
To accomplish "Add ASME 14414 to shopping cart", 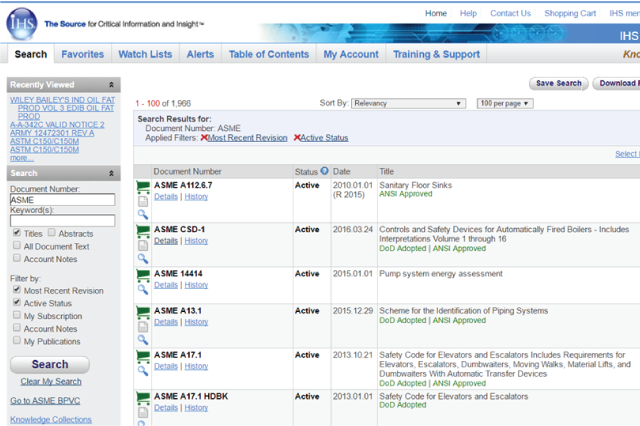I will coord(143,275).
